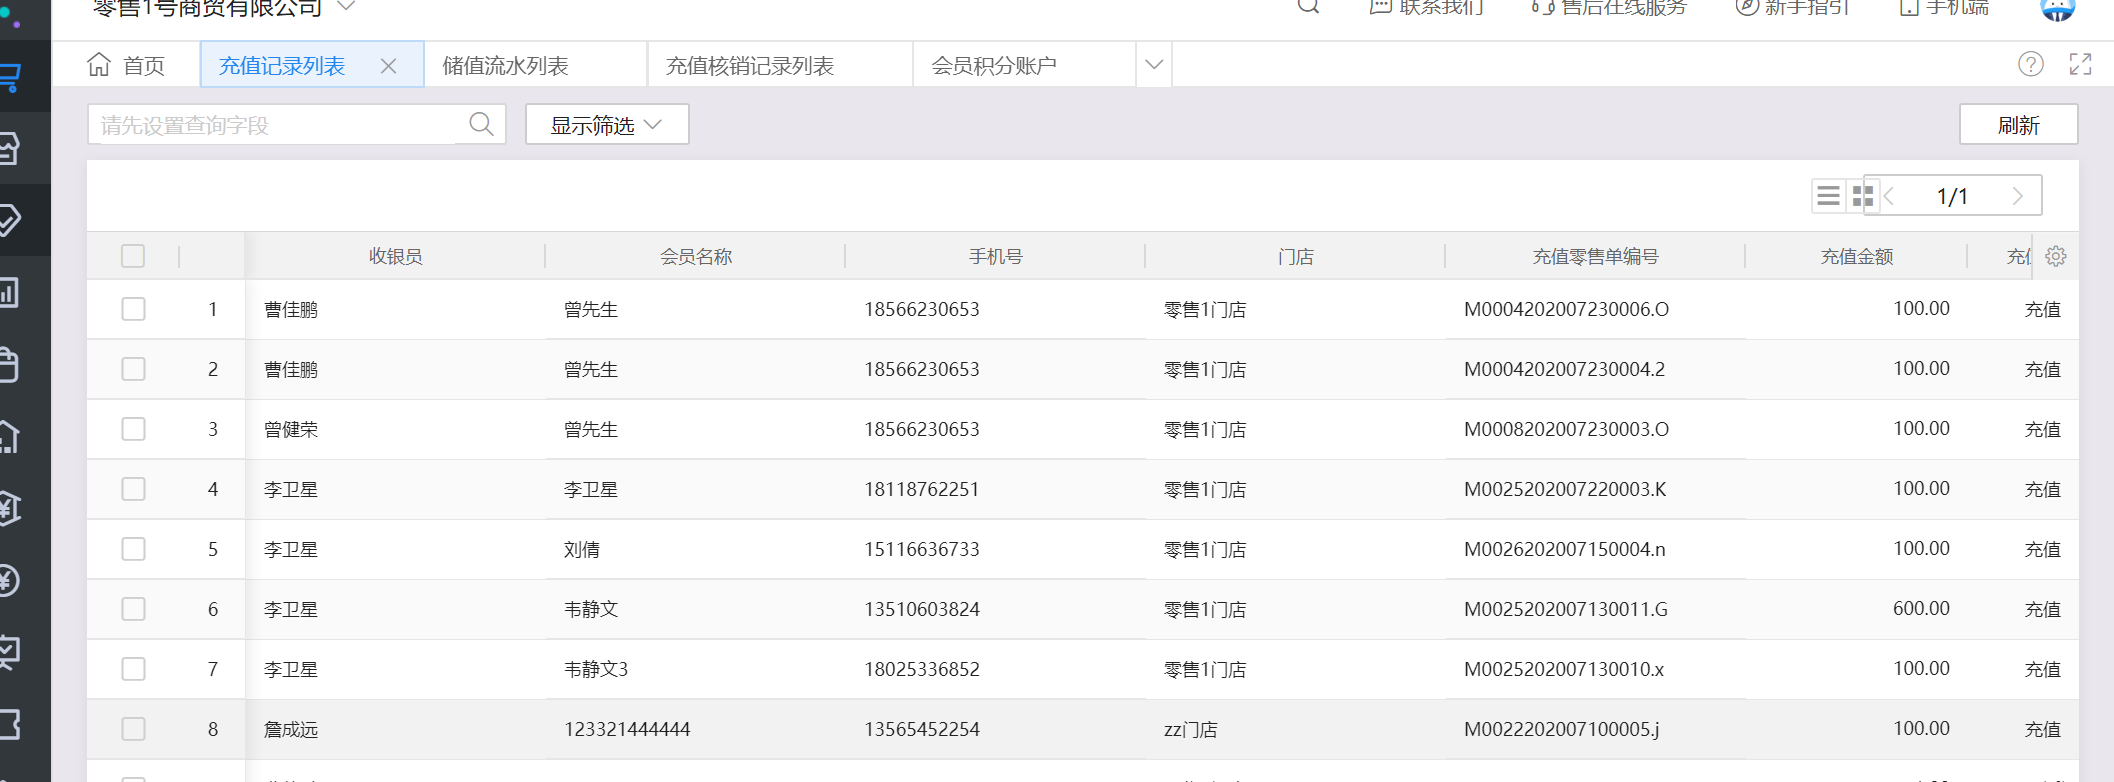This screenshot has width=2114, height=782.
Task: Switch to grid card view icon
Action: (1862, 196)
